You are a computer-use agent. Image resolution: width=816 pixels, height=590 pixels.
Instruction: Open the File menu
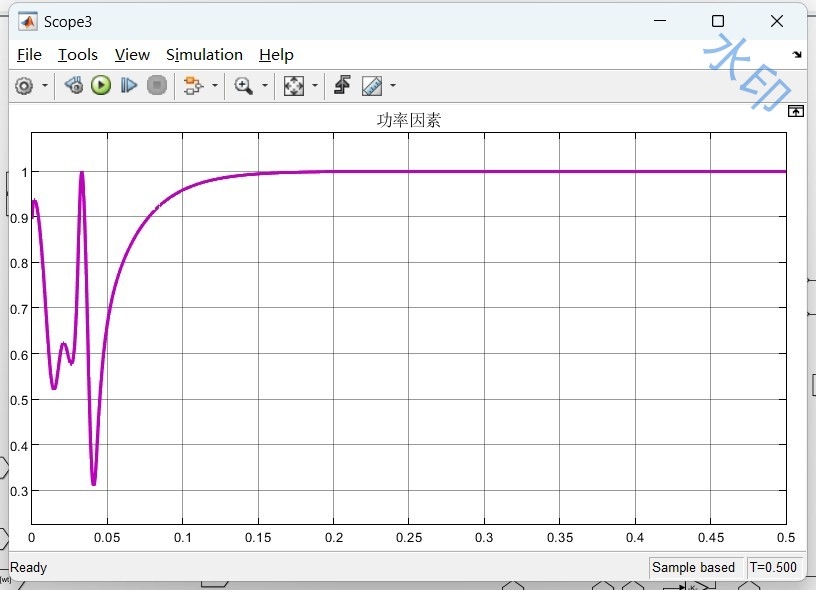(29, 55)
